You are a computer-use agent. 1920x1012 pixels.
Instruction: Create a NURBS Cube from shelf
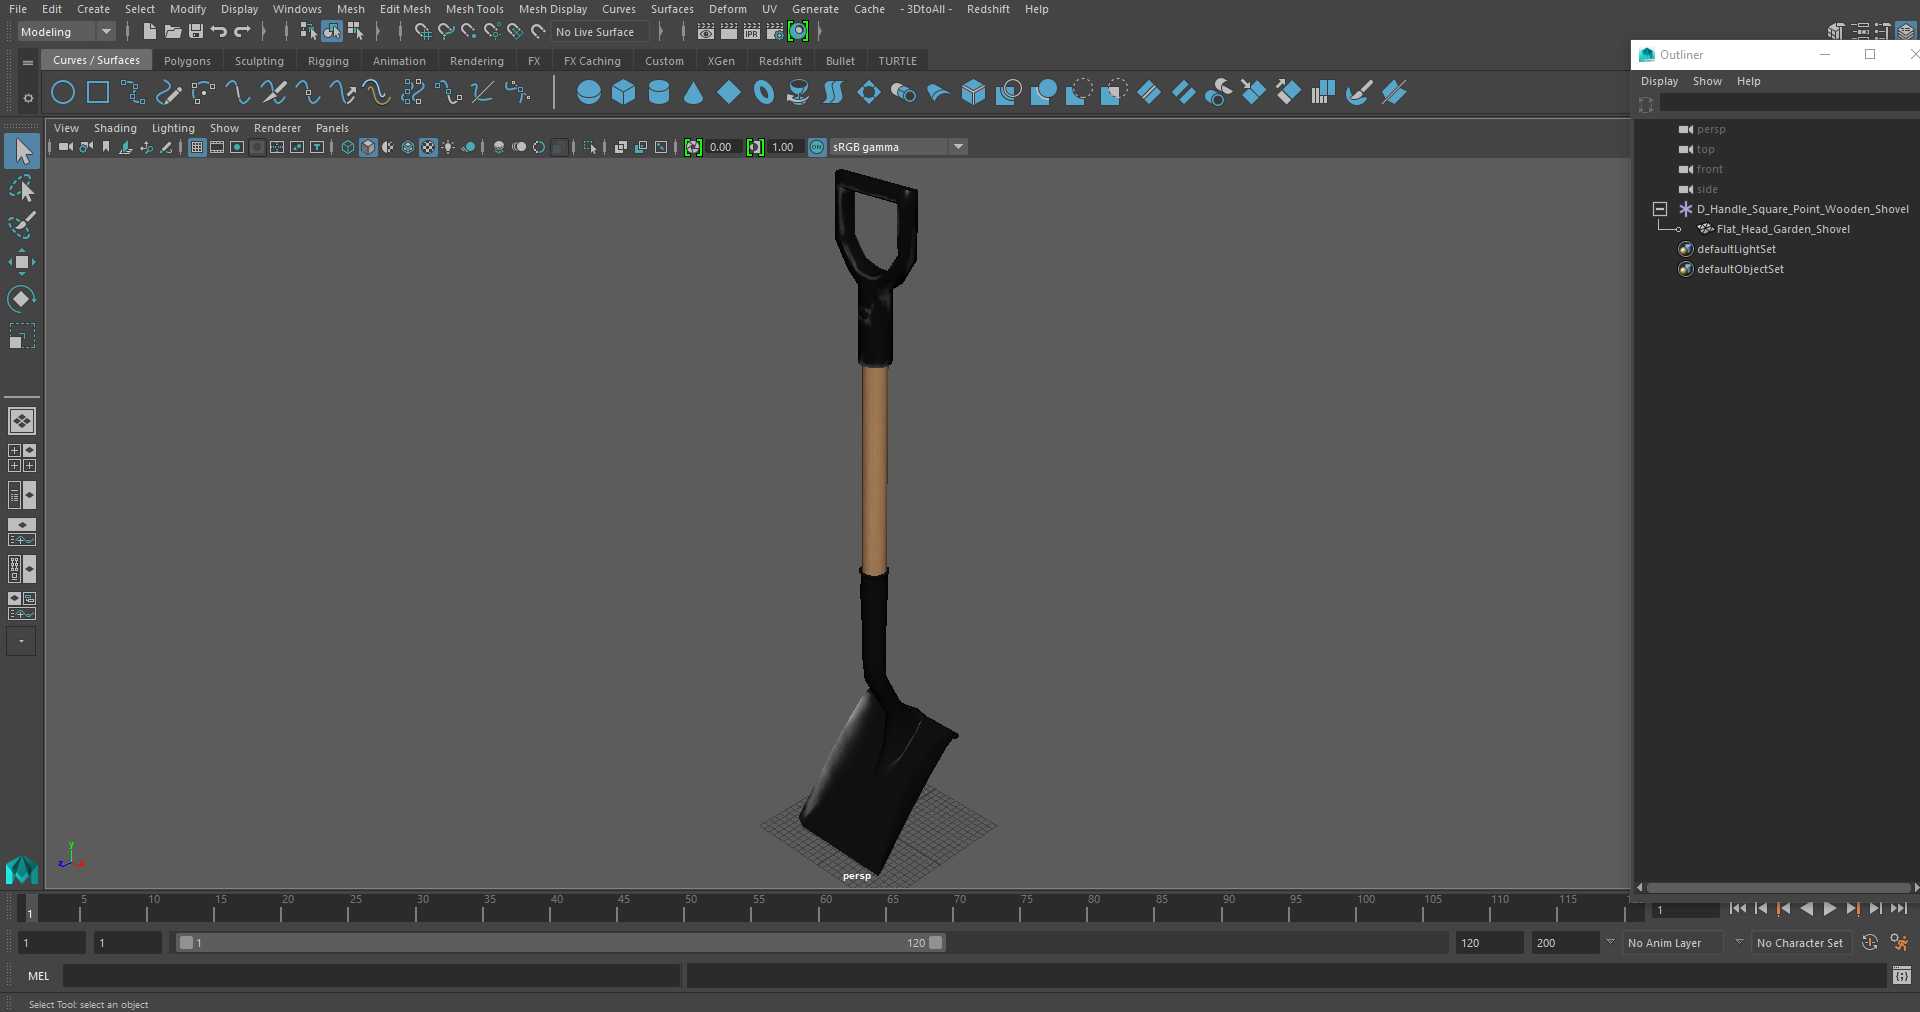click(624, 93)
